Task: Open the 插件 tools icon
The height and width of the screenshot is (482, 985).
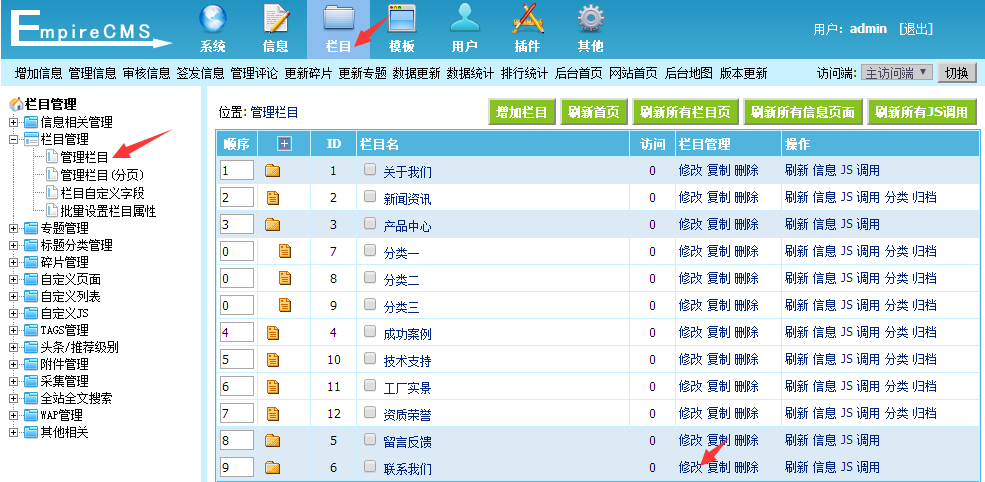Action: pyautogui.click(x=527, y=20)
